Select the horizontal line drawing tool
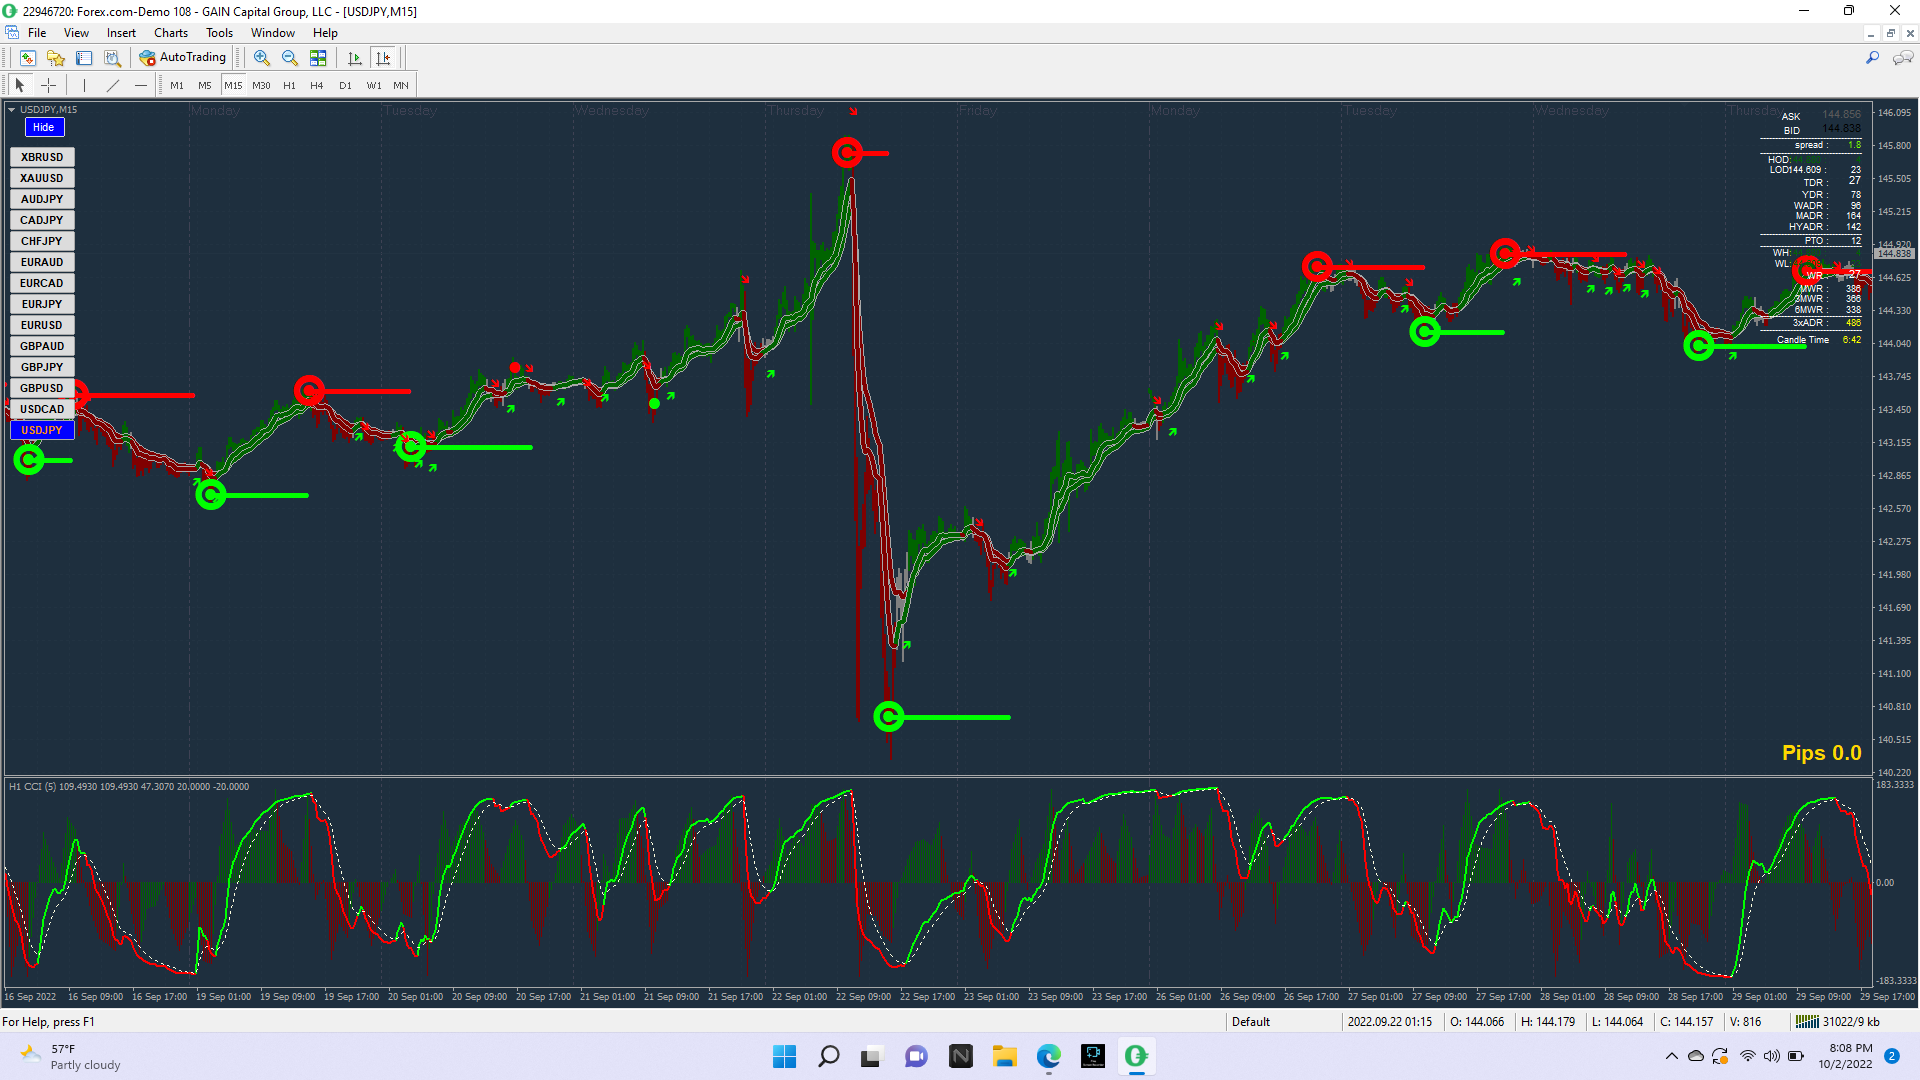 click(141, 86)
